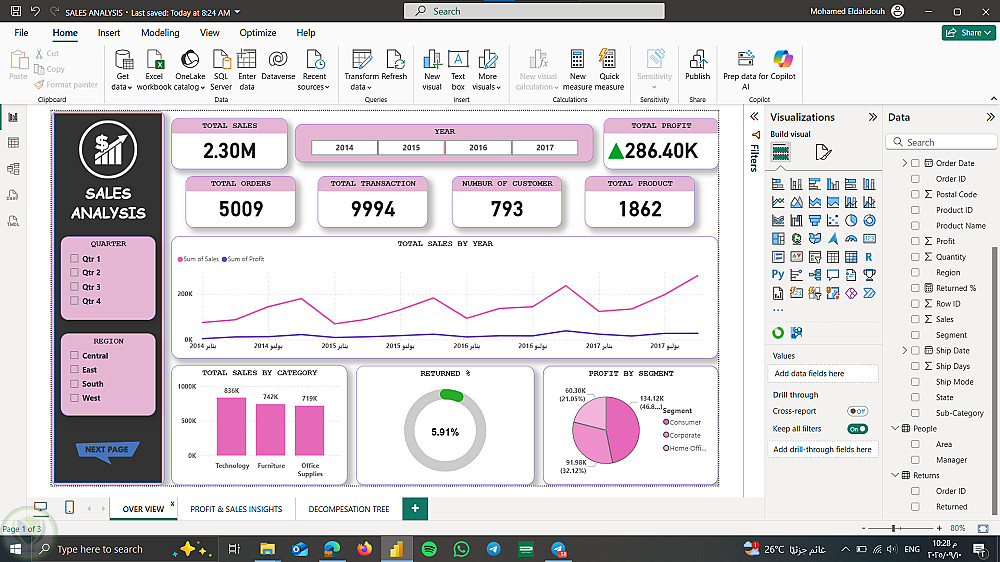Select the SQL Server icon
This screenshot has width=1000, height=562.
click(221, 60)
